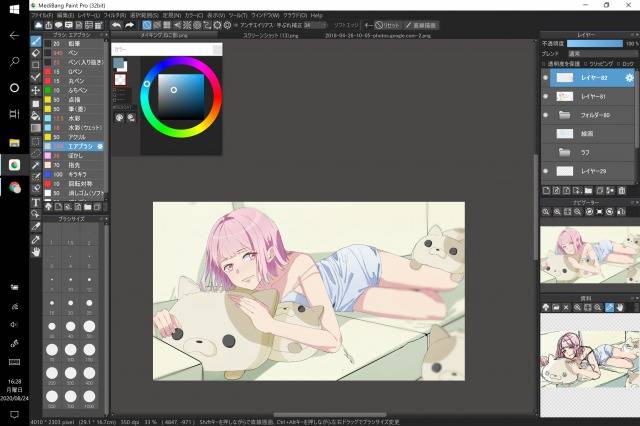Select the Eraser tool in the toolbox
The width and height of the screenshot is (640, 426).
click(36, 53)
